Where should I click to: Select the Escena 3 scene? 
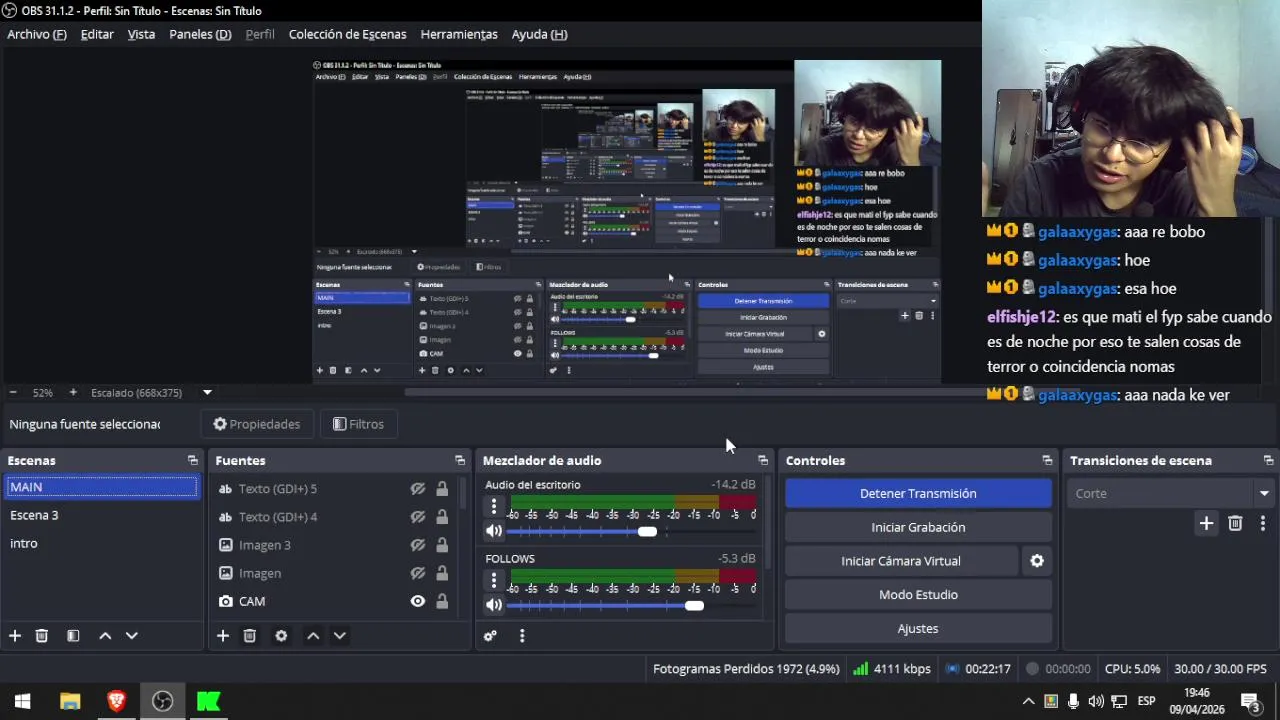tap(101, 515)
